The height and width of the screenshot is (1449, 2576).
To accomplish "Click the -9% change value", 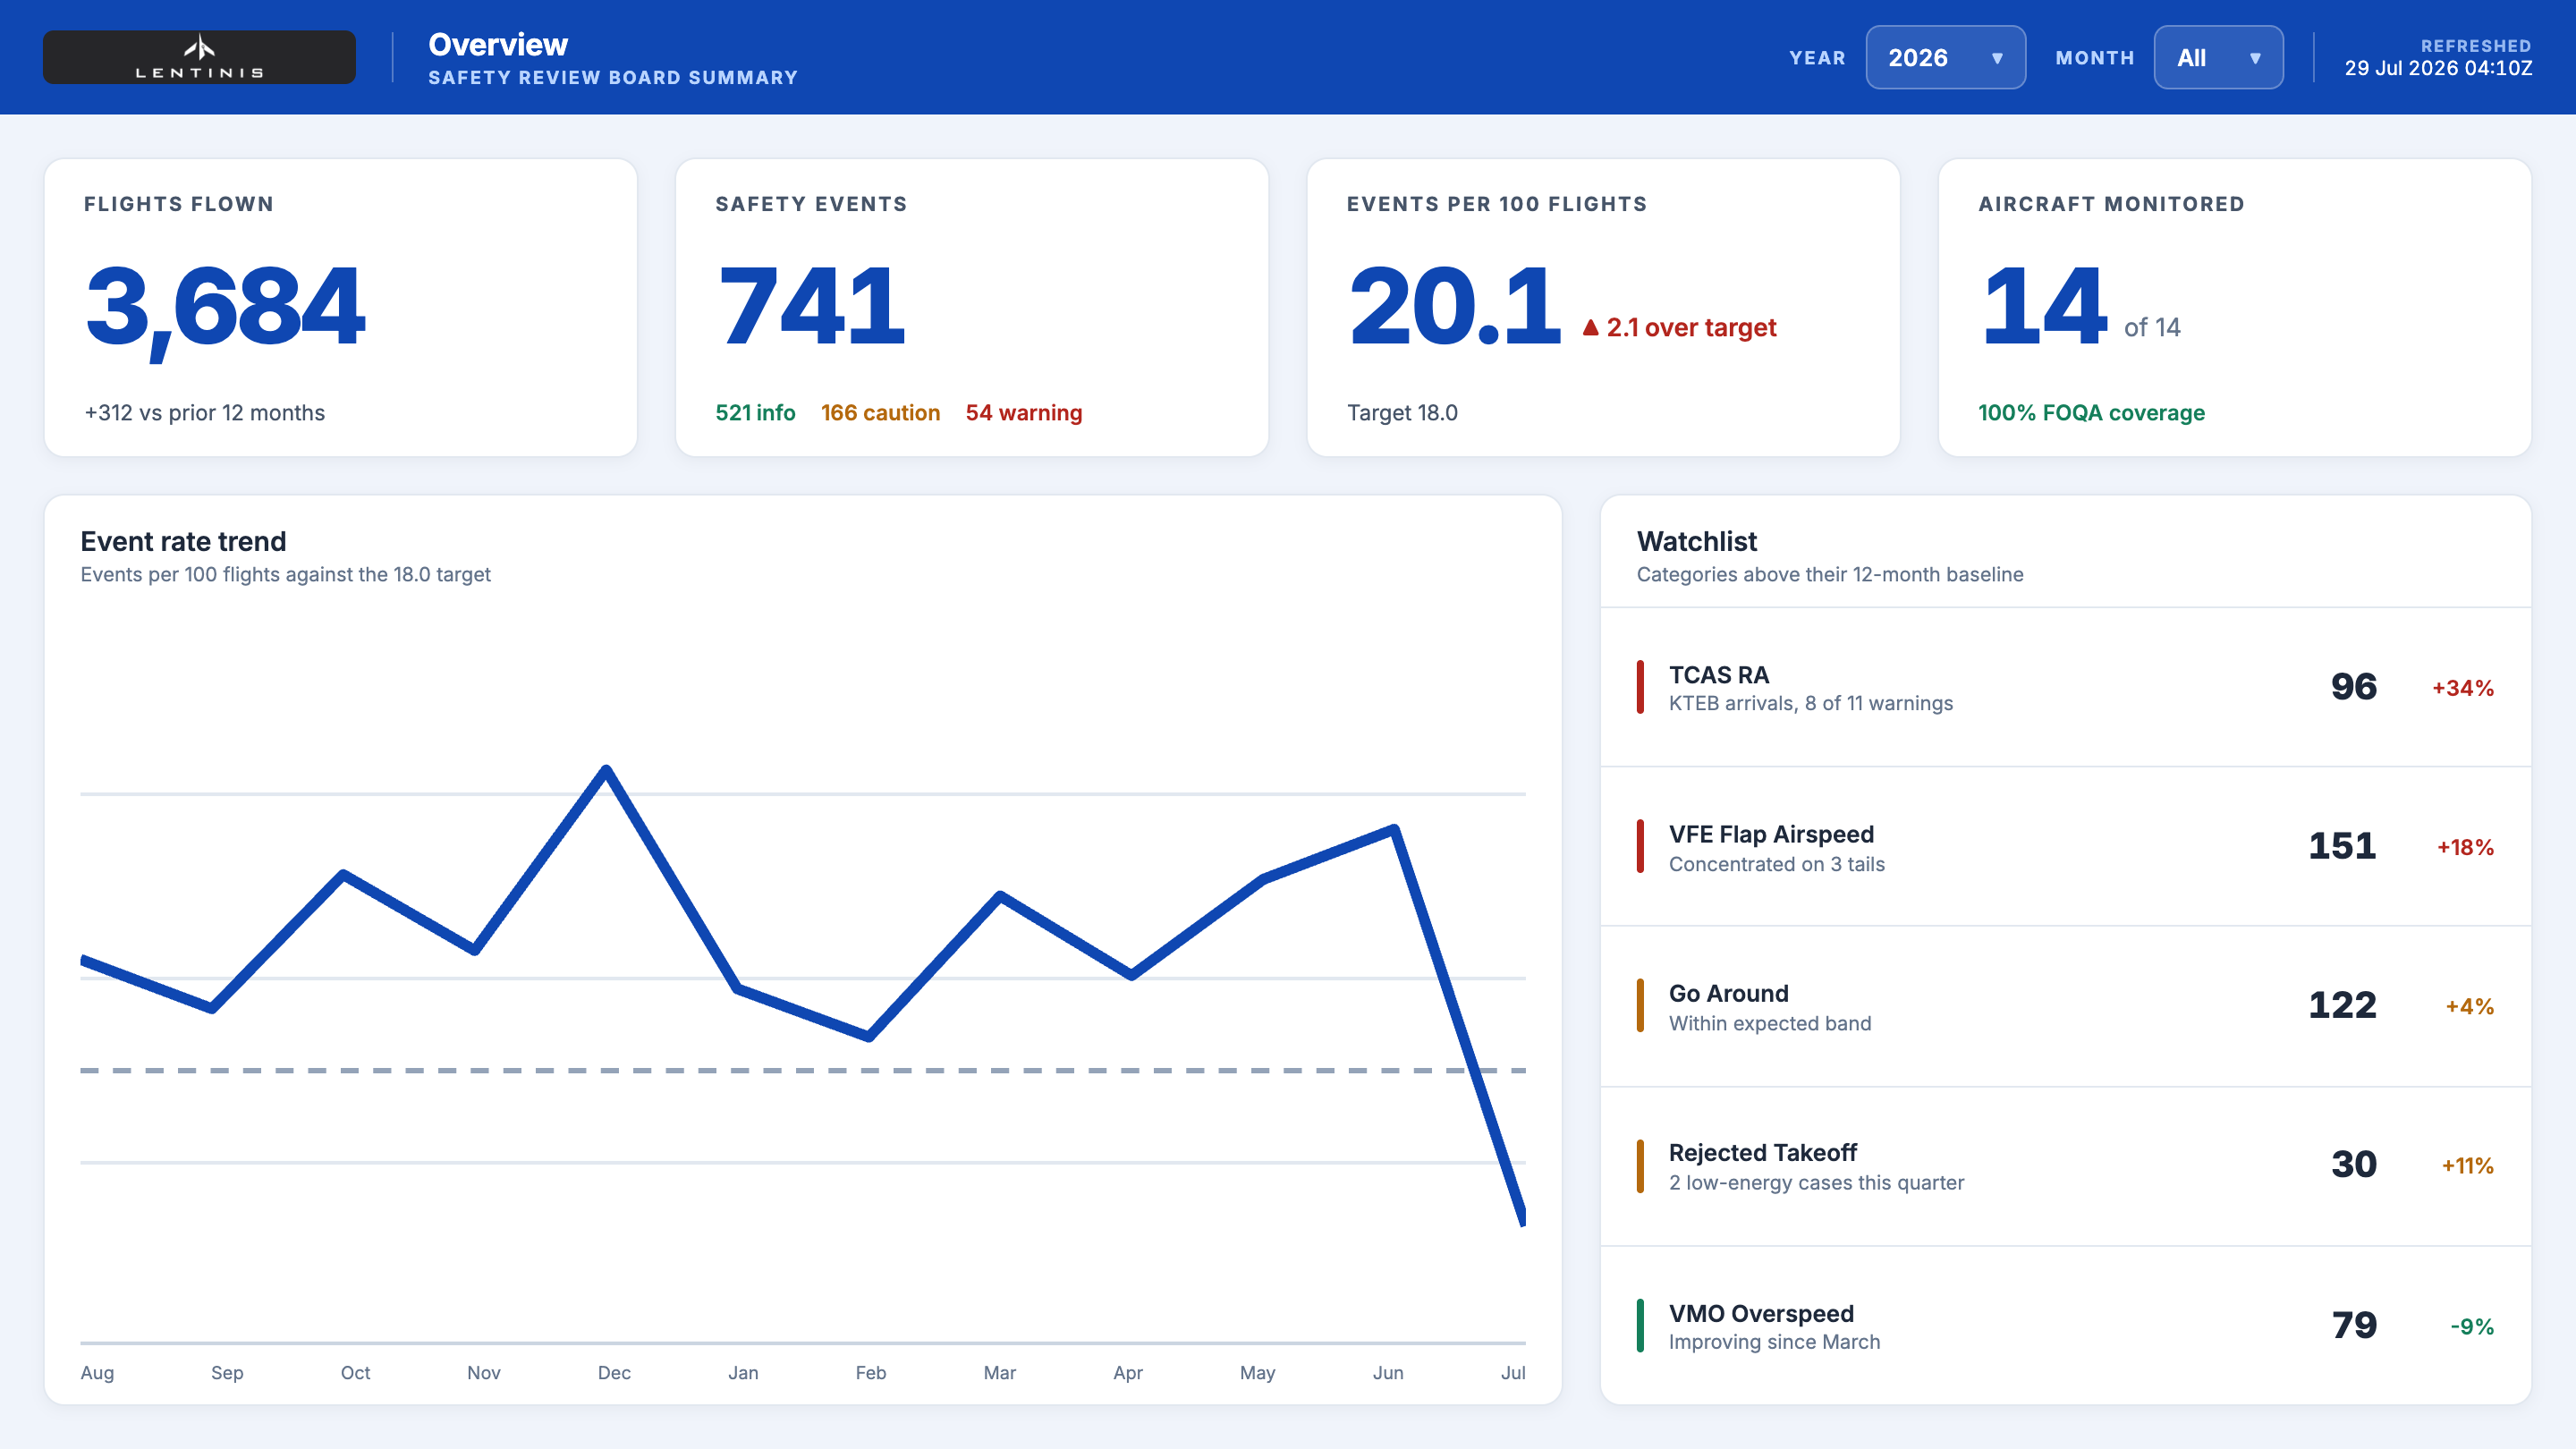I will click(2472, 1327).
